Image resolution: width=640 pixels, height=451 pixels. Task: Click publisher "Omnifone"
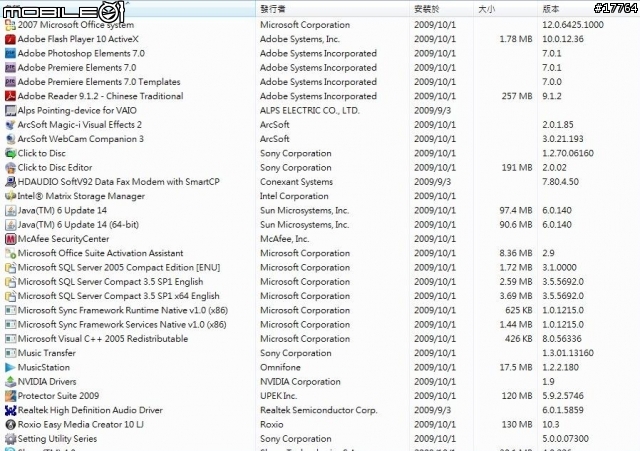point(280,367)
